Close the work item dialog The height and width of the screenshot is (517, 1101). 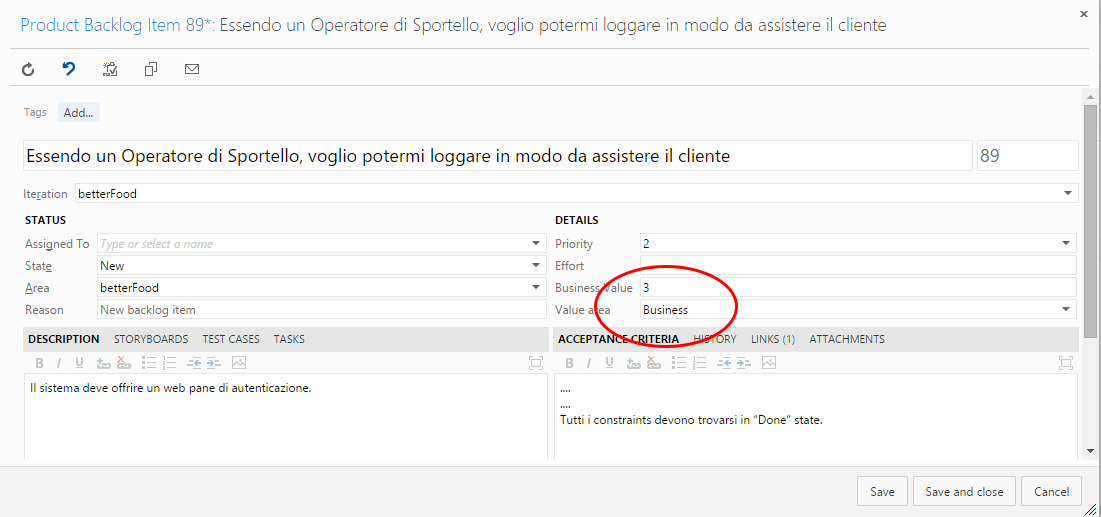[x=1084, y=13]
